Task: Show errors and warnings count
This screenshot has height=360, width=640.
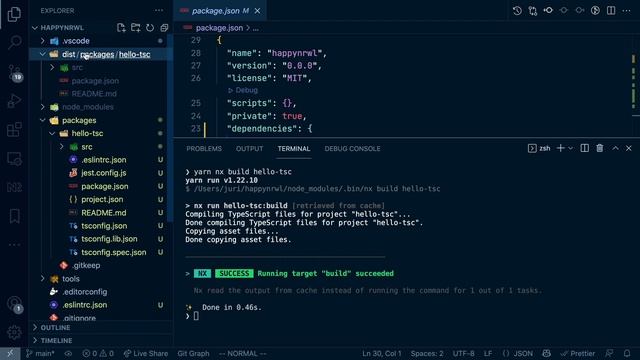Action: click(98, 353)
